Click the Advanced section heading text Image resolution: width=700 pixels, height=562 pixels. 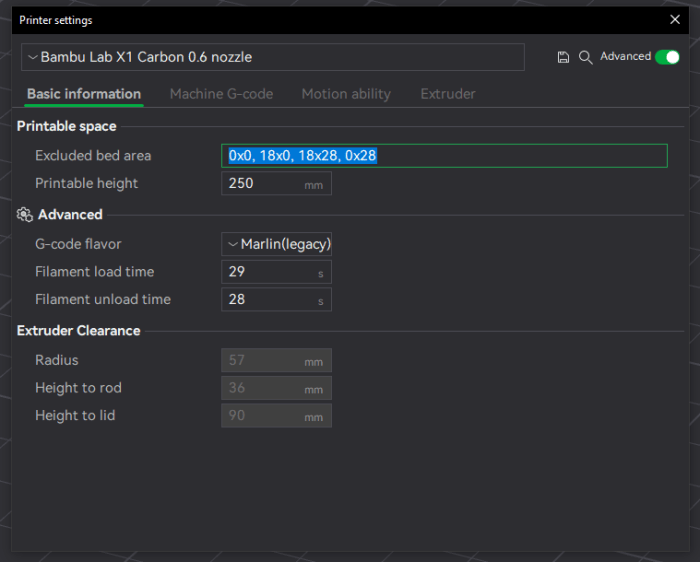(70, 215)
